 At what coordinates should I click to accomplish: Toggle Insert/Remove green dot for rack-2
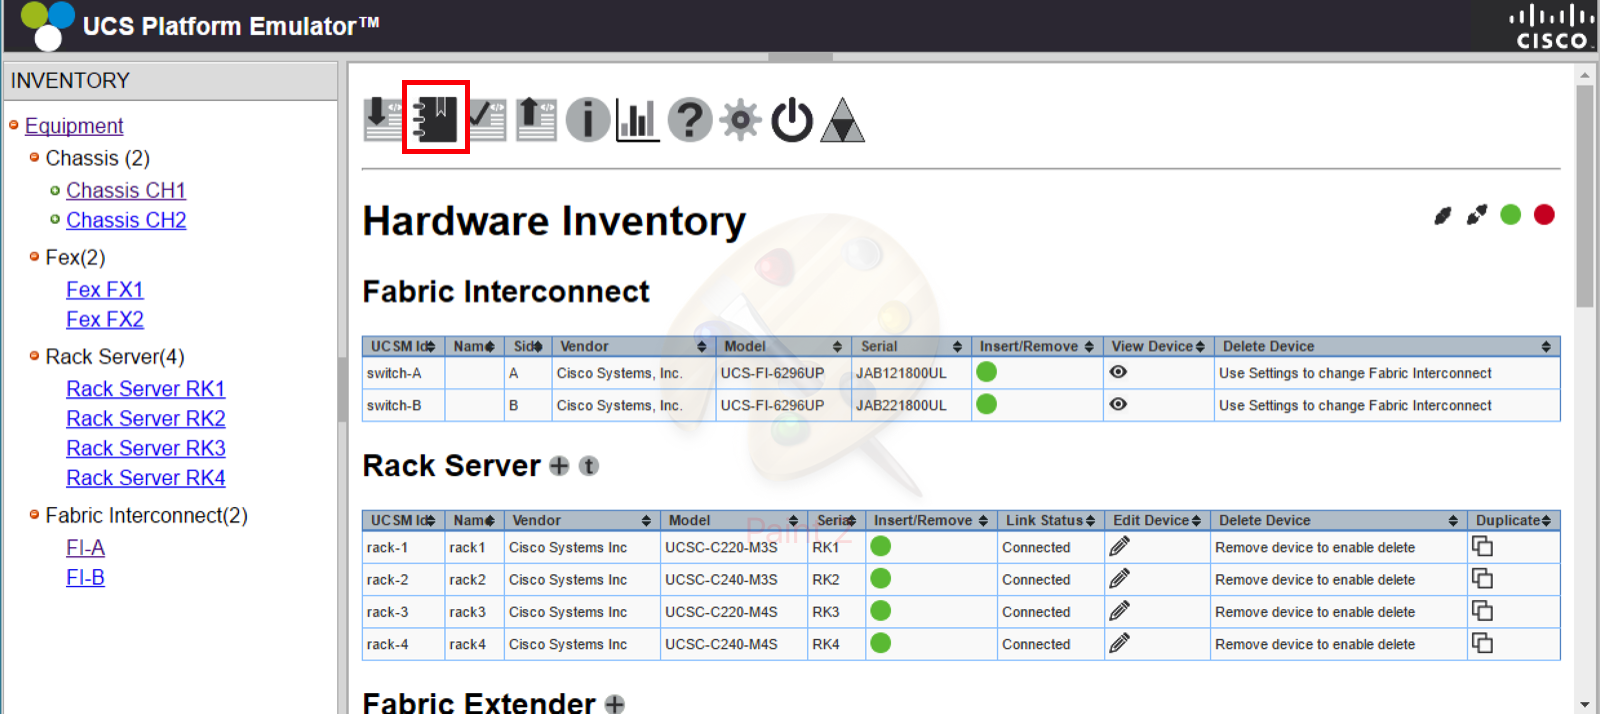pos(881,578)
